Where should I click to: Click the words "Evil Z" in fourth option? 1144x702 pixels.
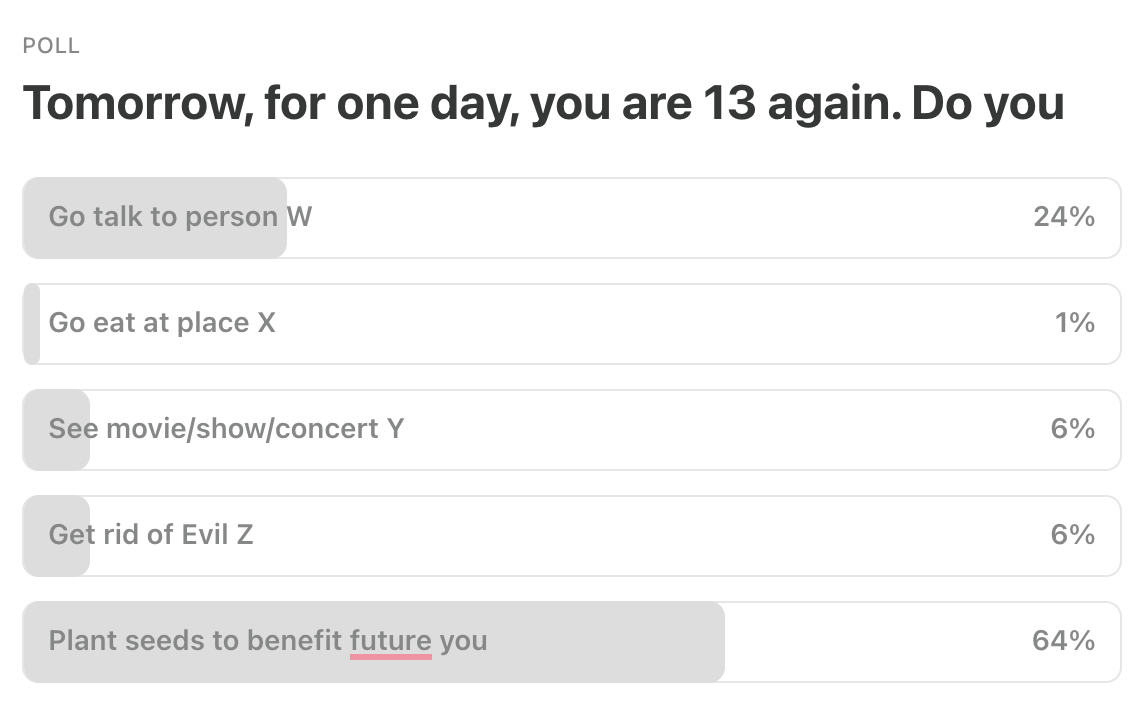pyautogui.click(x=217, y=535)
